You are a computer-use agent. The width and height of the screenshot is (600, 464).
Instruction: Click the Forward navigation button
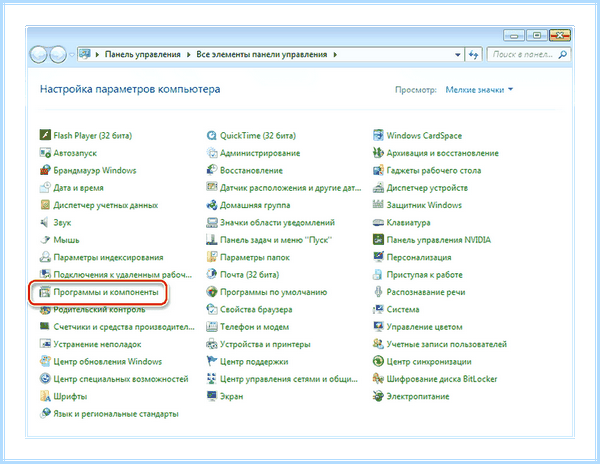pos(58,55)
